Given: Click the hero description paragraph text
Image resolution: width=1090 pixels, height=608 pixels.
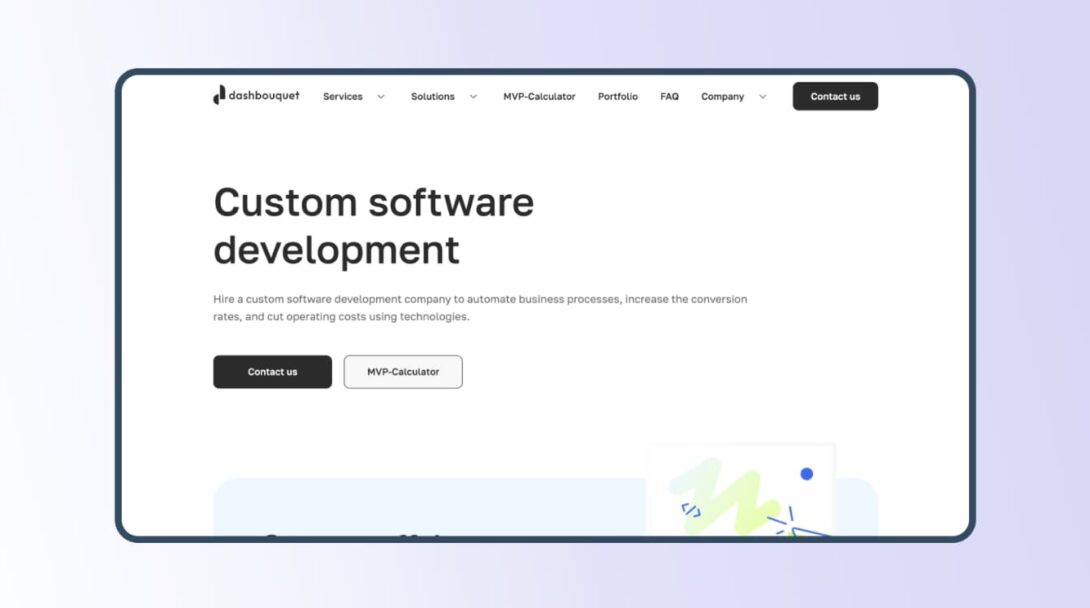Looking at the screenshot, I should 480,308.
